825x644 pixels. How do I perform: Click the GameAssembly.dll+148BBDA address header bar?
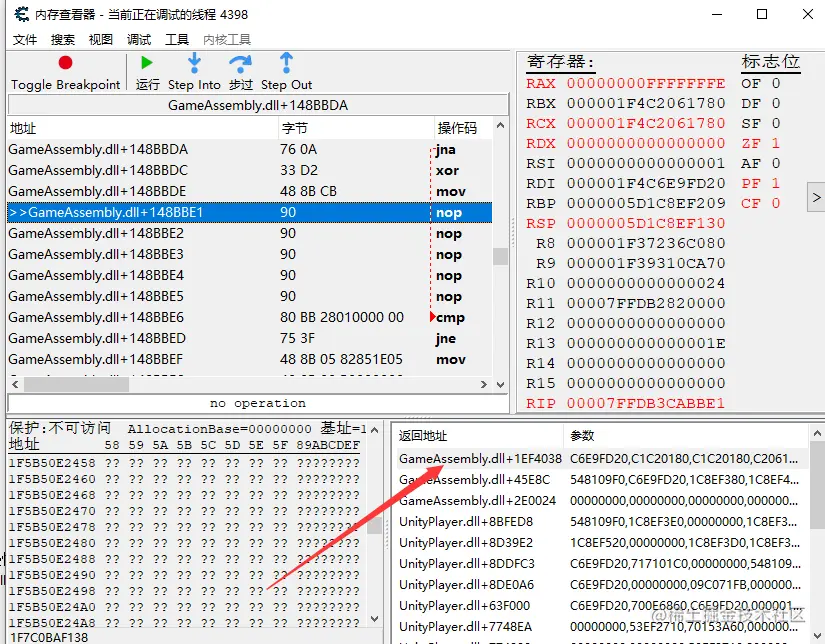[x=258, y=105]
